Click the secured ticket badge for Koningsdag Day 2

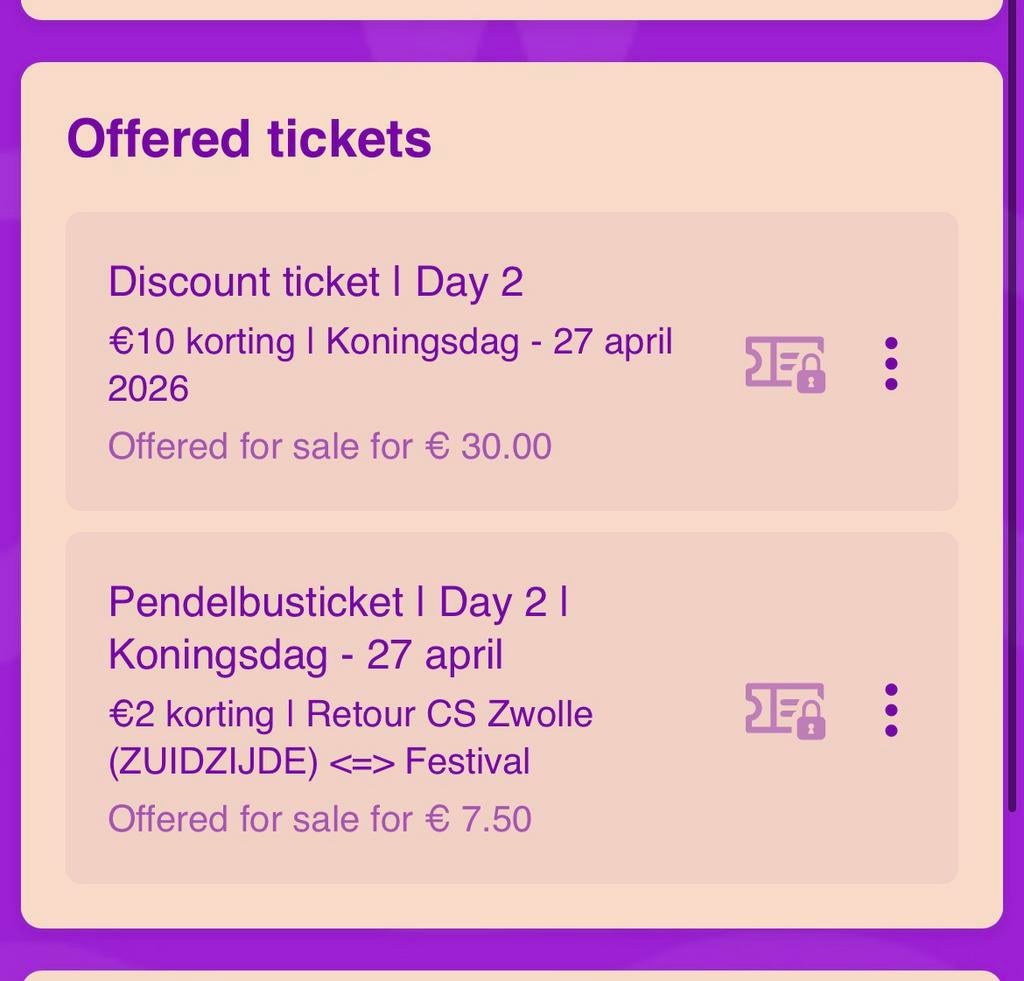click(x=785, y=364)
